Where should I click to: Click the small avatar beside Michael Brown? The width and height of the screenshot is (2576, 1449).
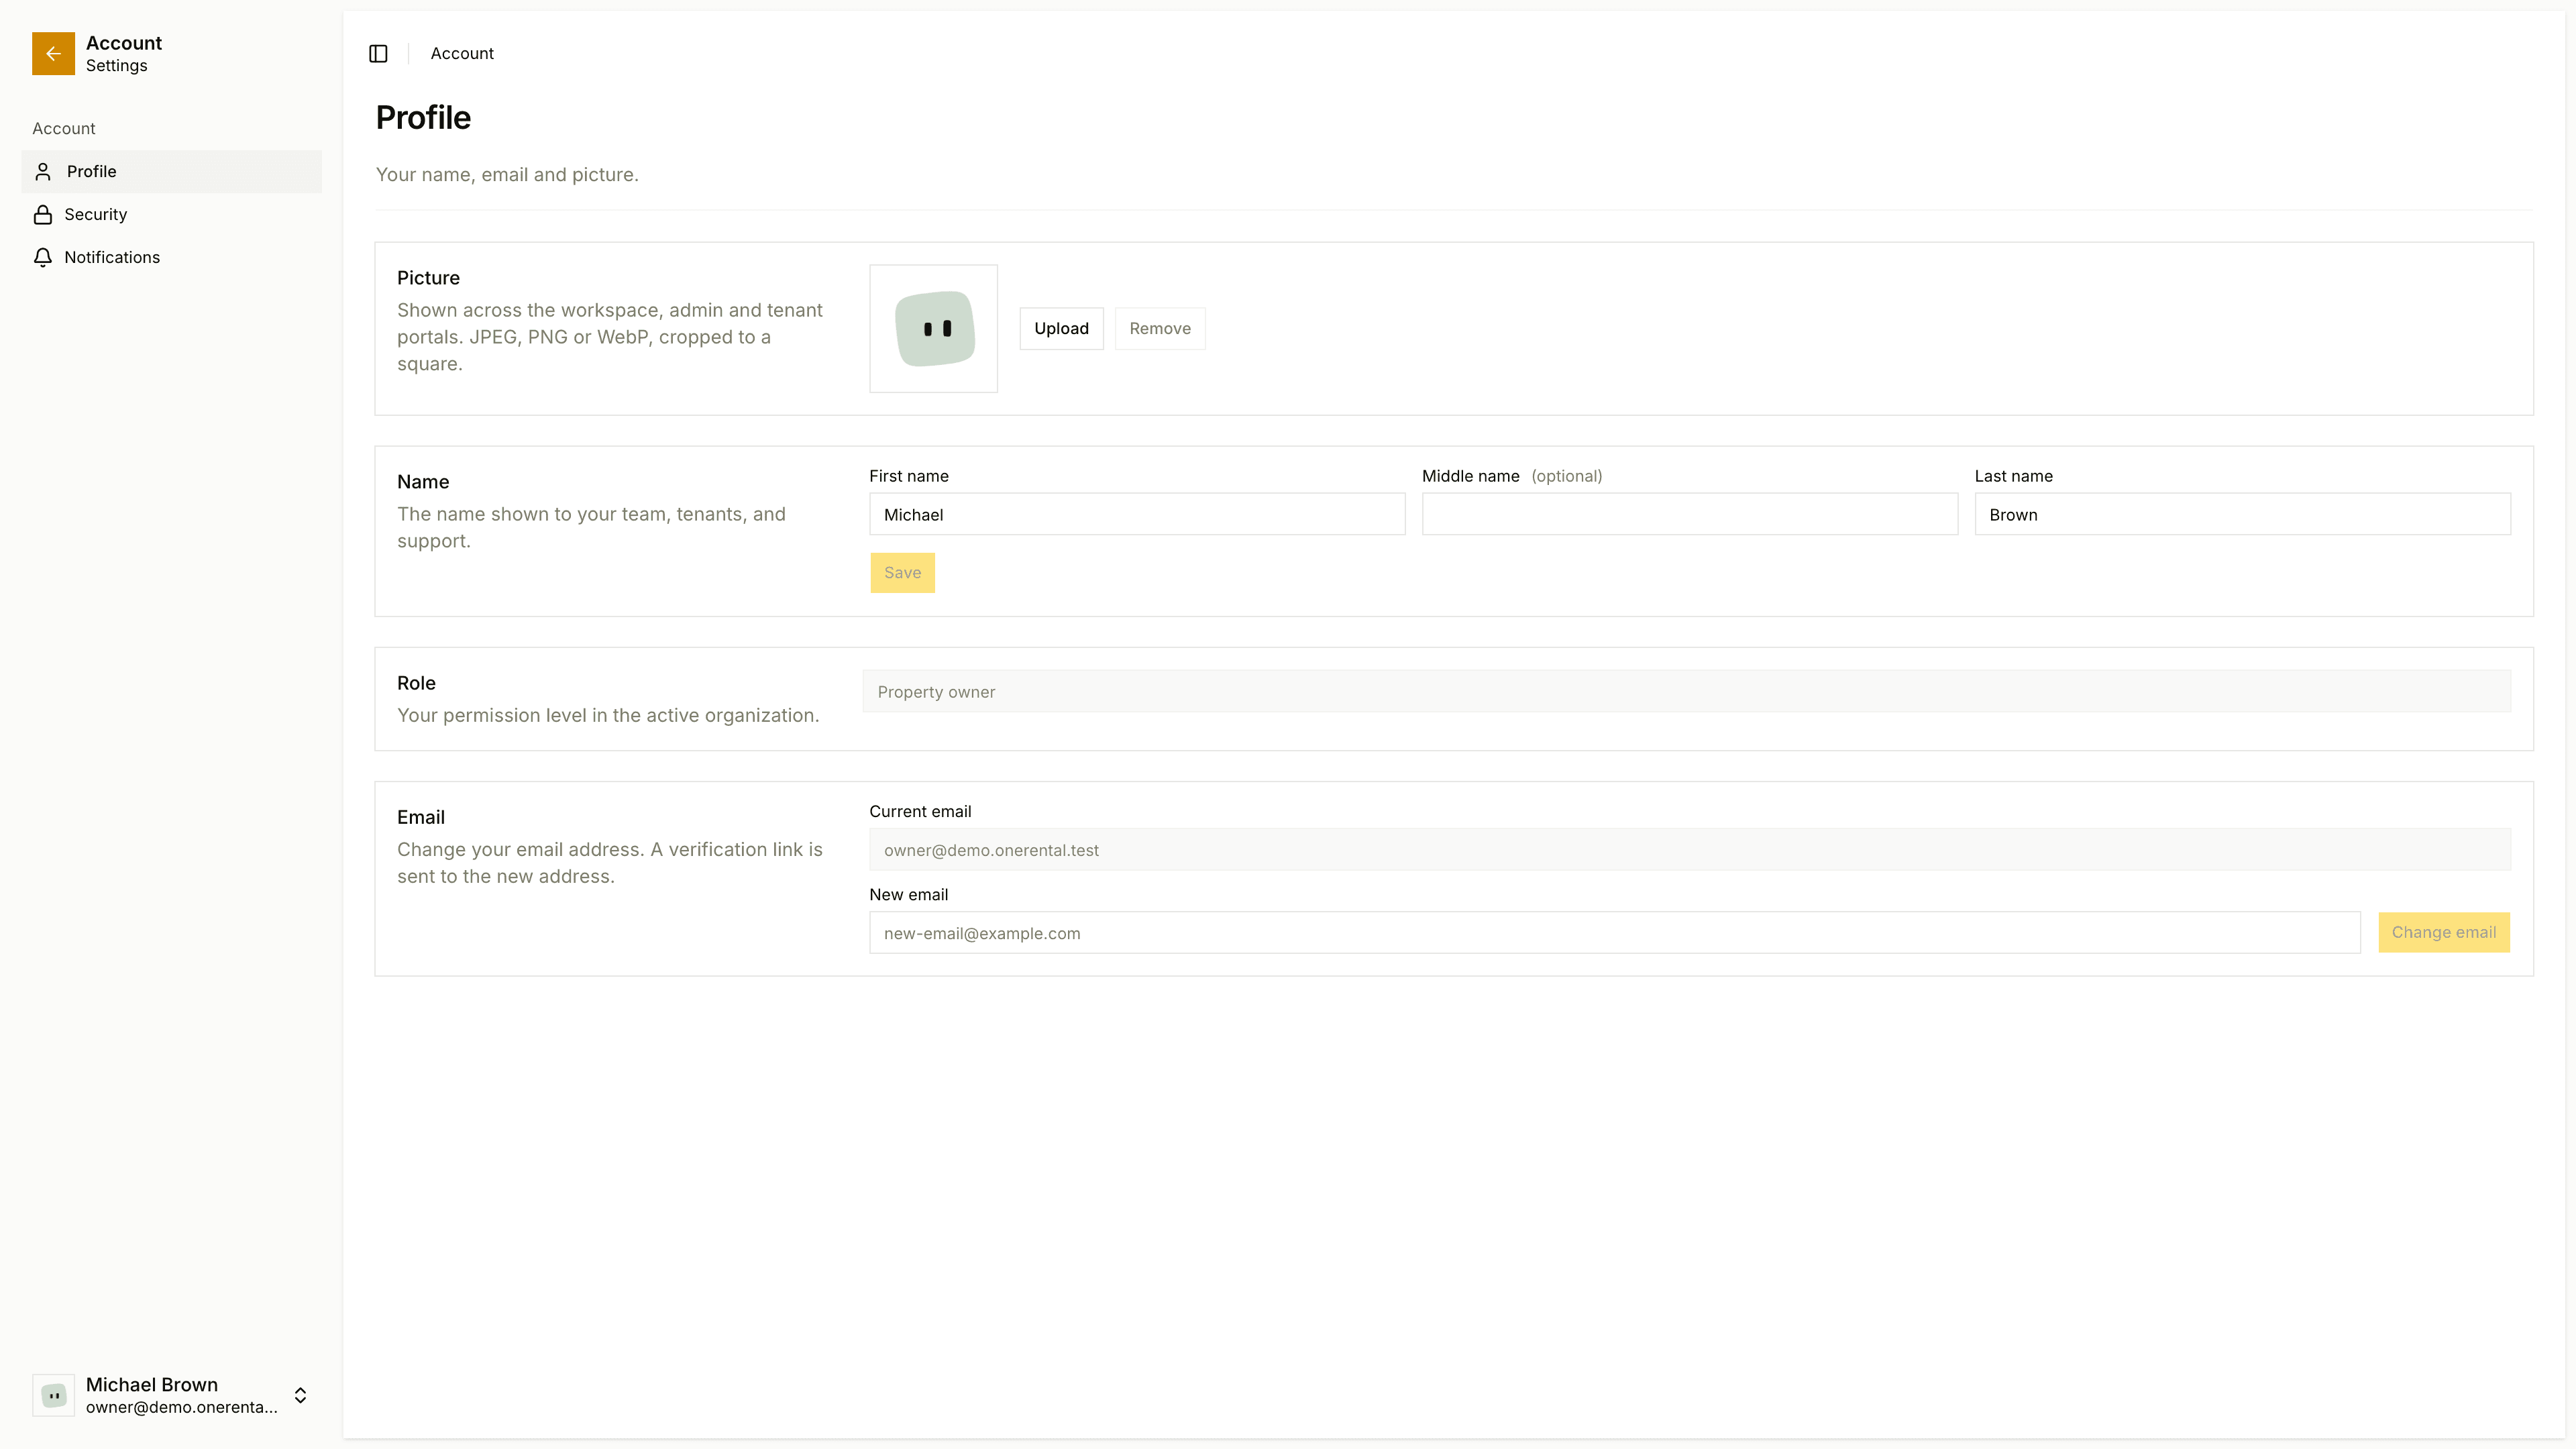[54, 1395]
